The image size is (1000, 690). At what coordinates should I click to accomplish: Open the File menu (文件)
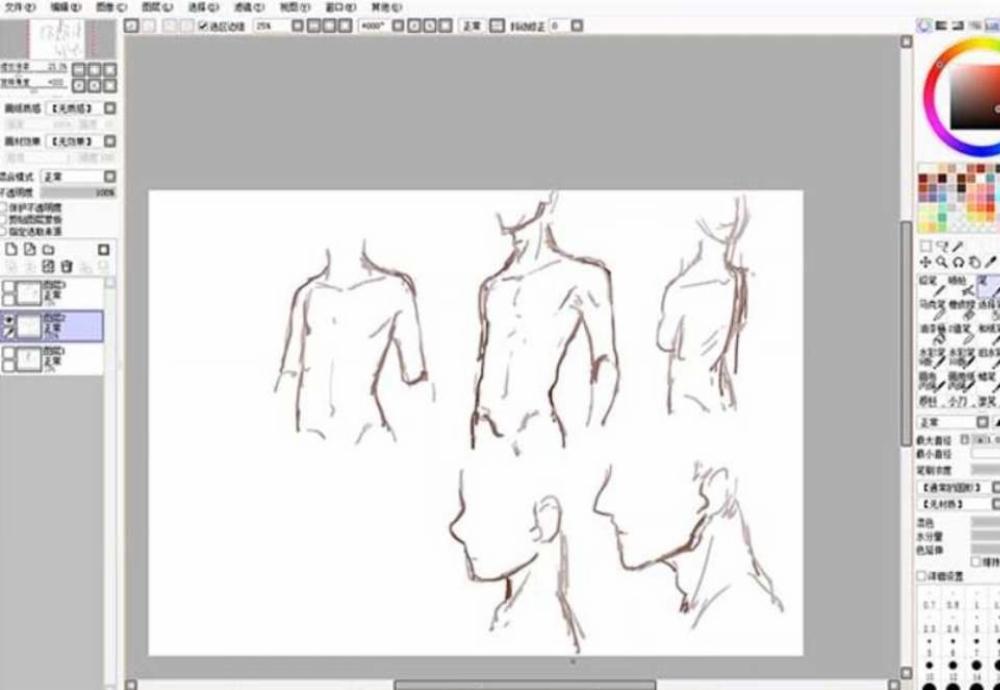point(19,6)
